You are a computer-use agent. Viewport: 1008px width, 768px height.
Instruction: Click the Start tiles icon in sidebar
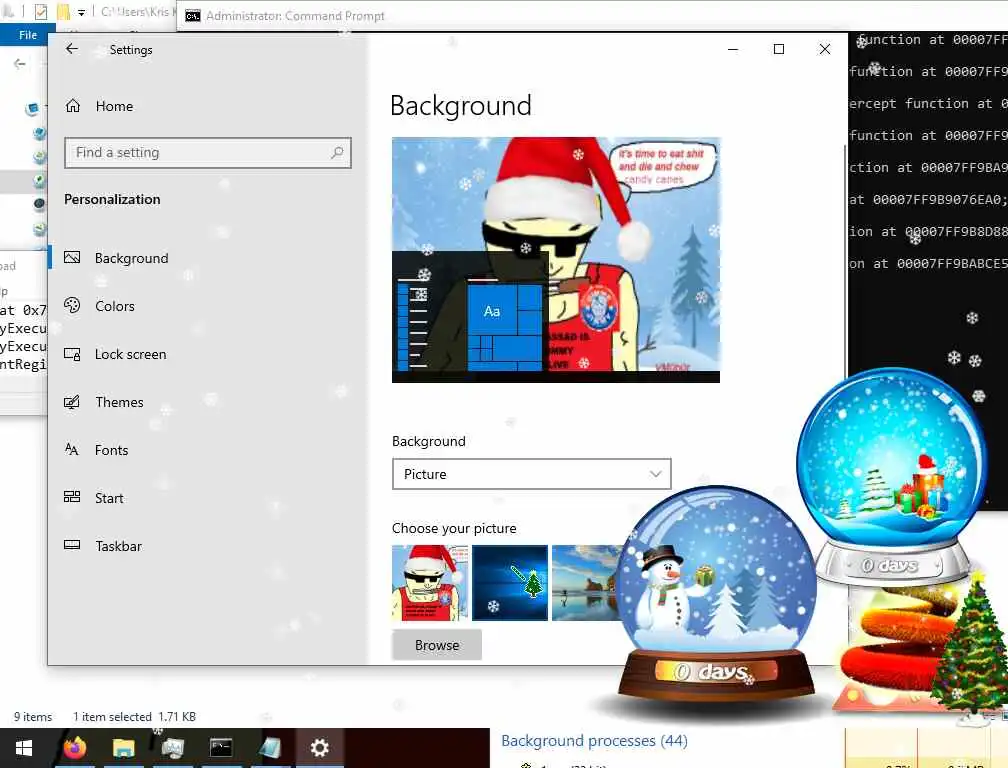(x=72, y=497)
